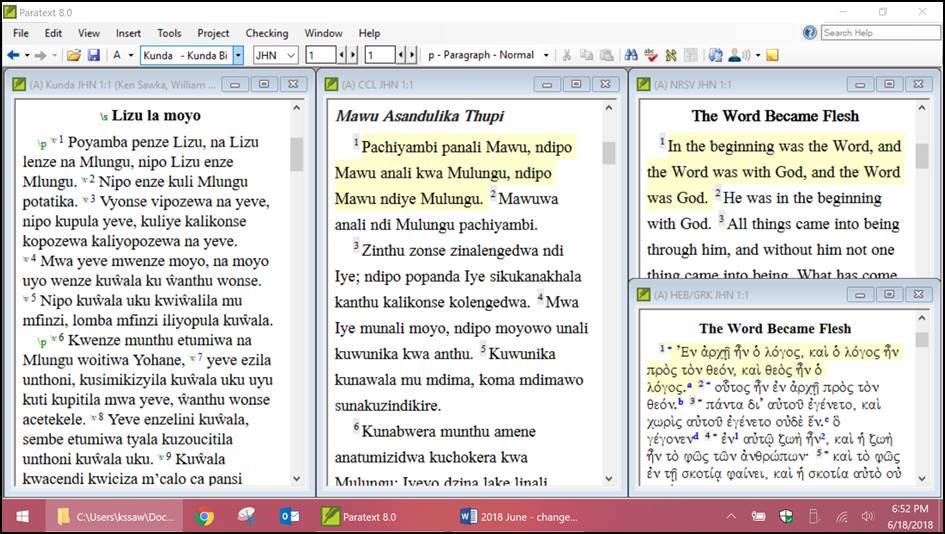Image resolution: width=945 pixels, height=534 pixels.
Task: Expand the Back history dropdown arrow
Action: (27, 55)
